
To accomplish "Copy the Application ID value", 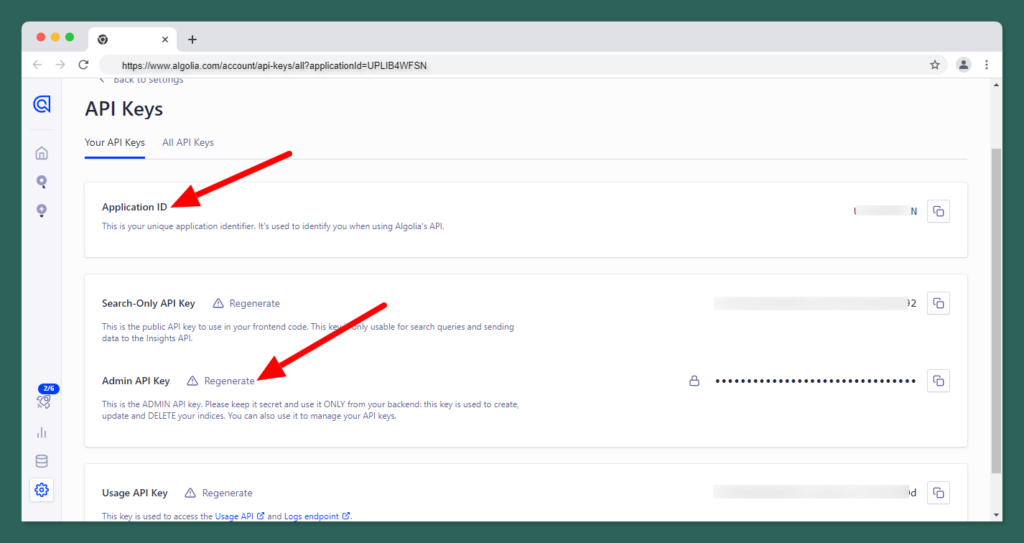I will (x=937, y=211).
